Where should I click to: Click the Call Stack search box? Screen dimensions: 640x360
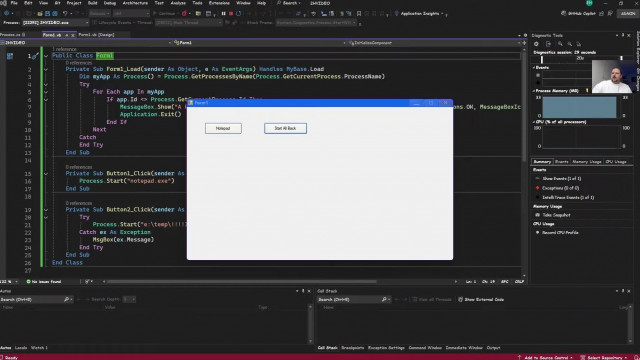(x=354, y=299)
